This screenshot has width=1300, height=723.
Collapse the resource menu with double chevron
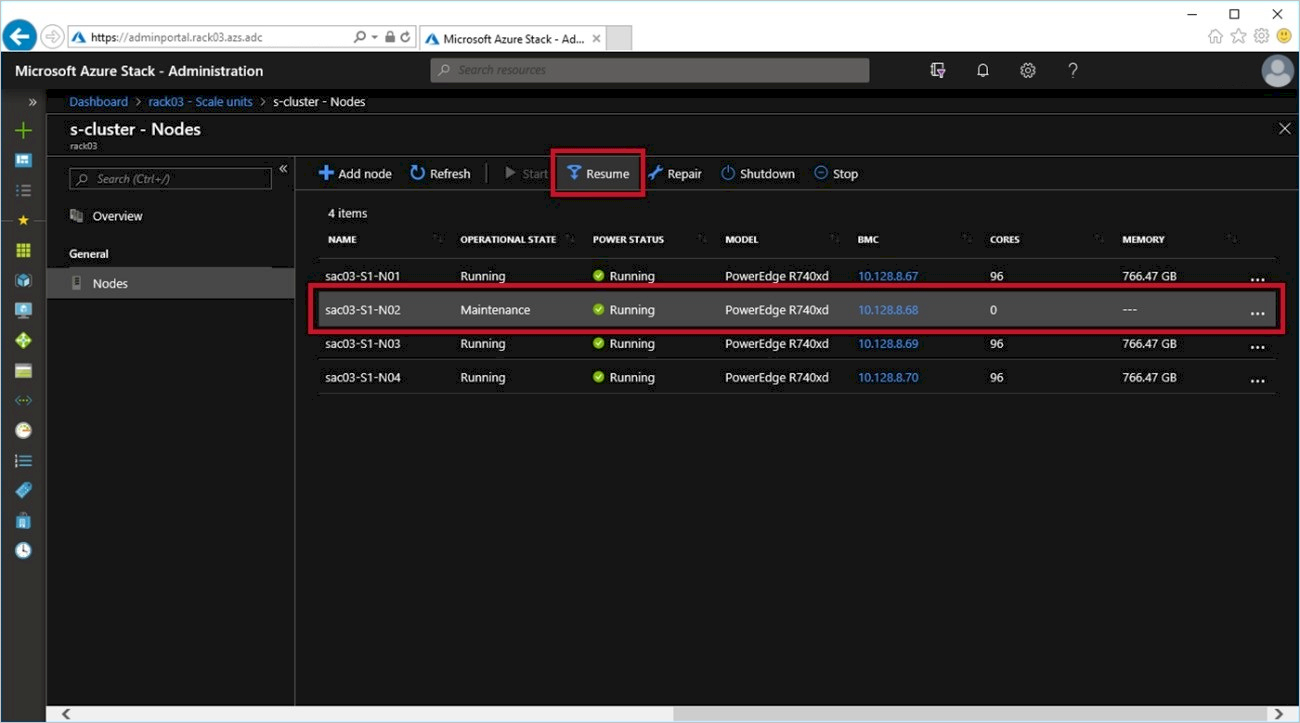pos(283,169)
